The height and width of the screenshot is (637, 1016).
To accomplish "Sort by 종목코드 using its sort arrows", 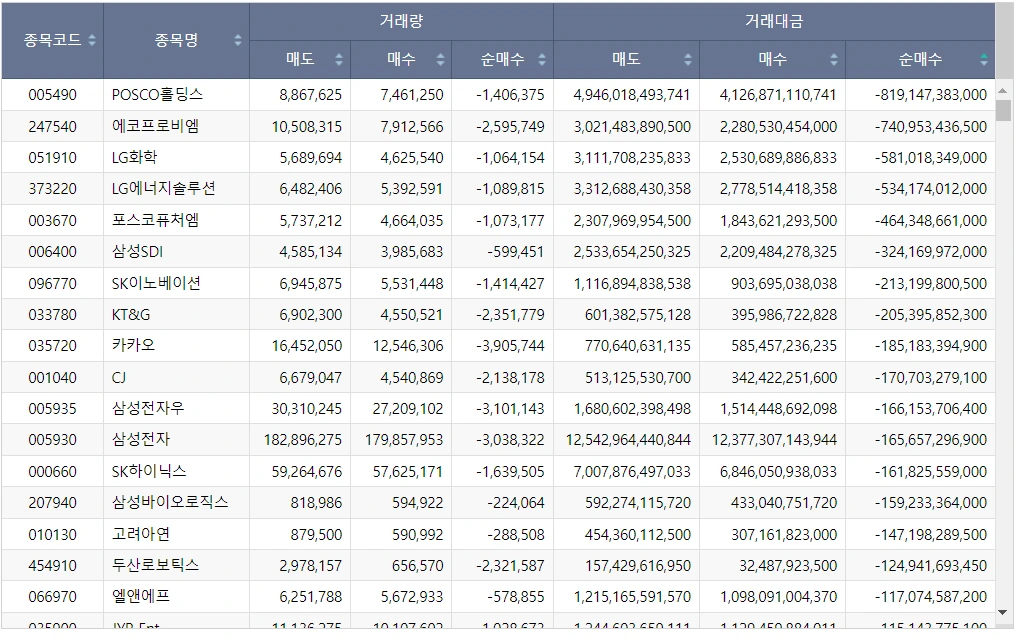I will [92, 40].
